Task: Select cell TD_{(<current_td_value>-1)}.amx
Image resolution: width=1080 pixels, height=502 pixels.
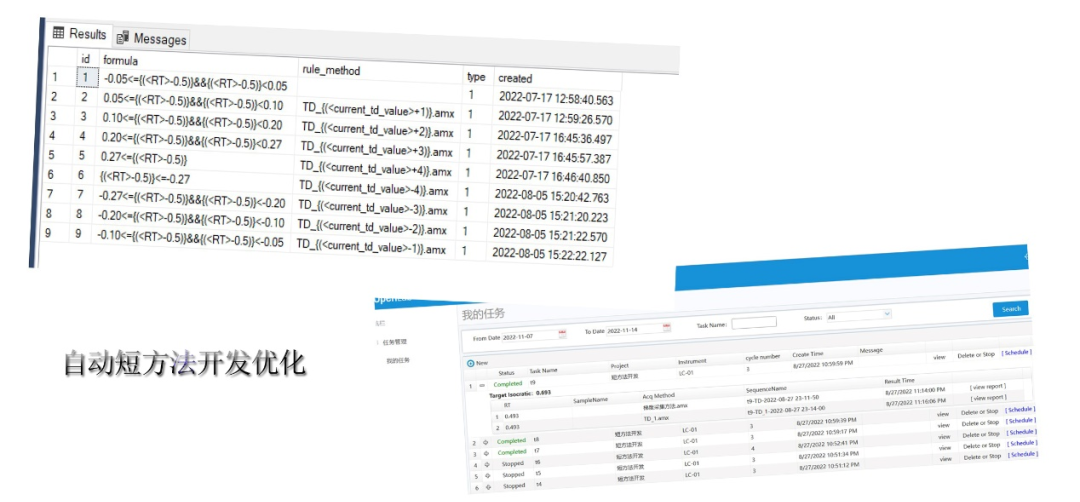Action: coord(371,247)
